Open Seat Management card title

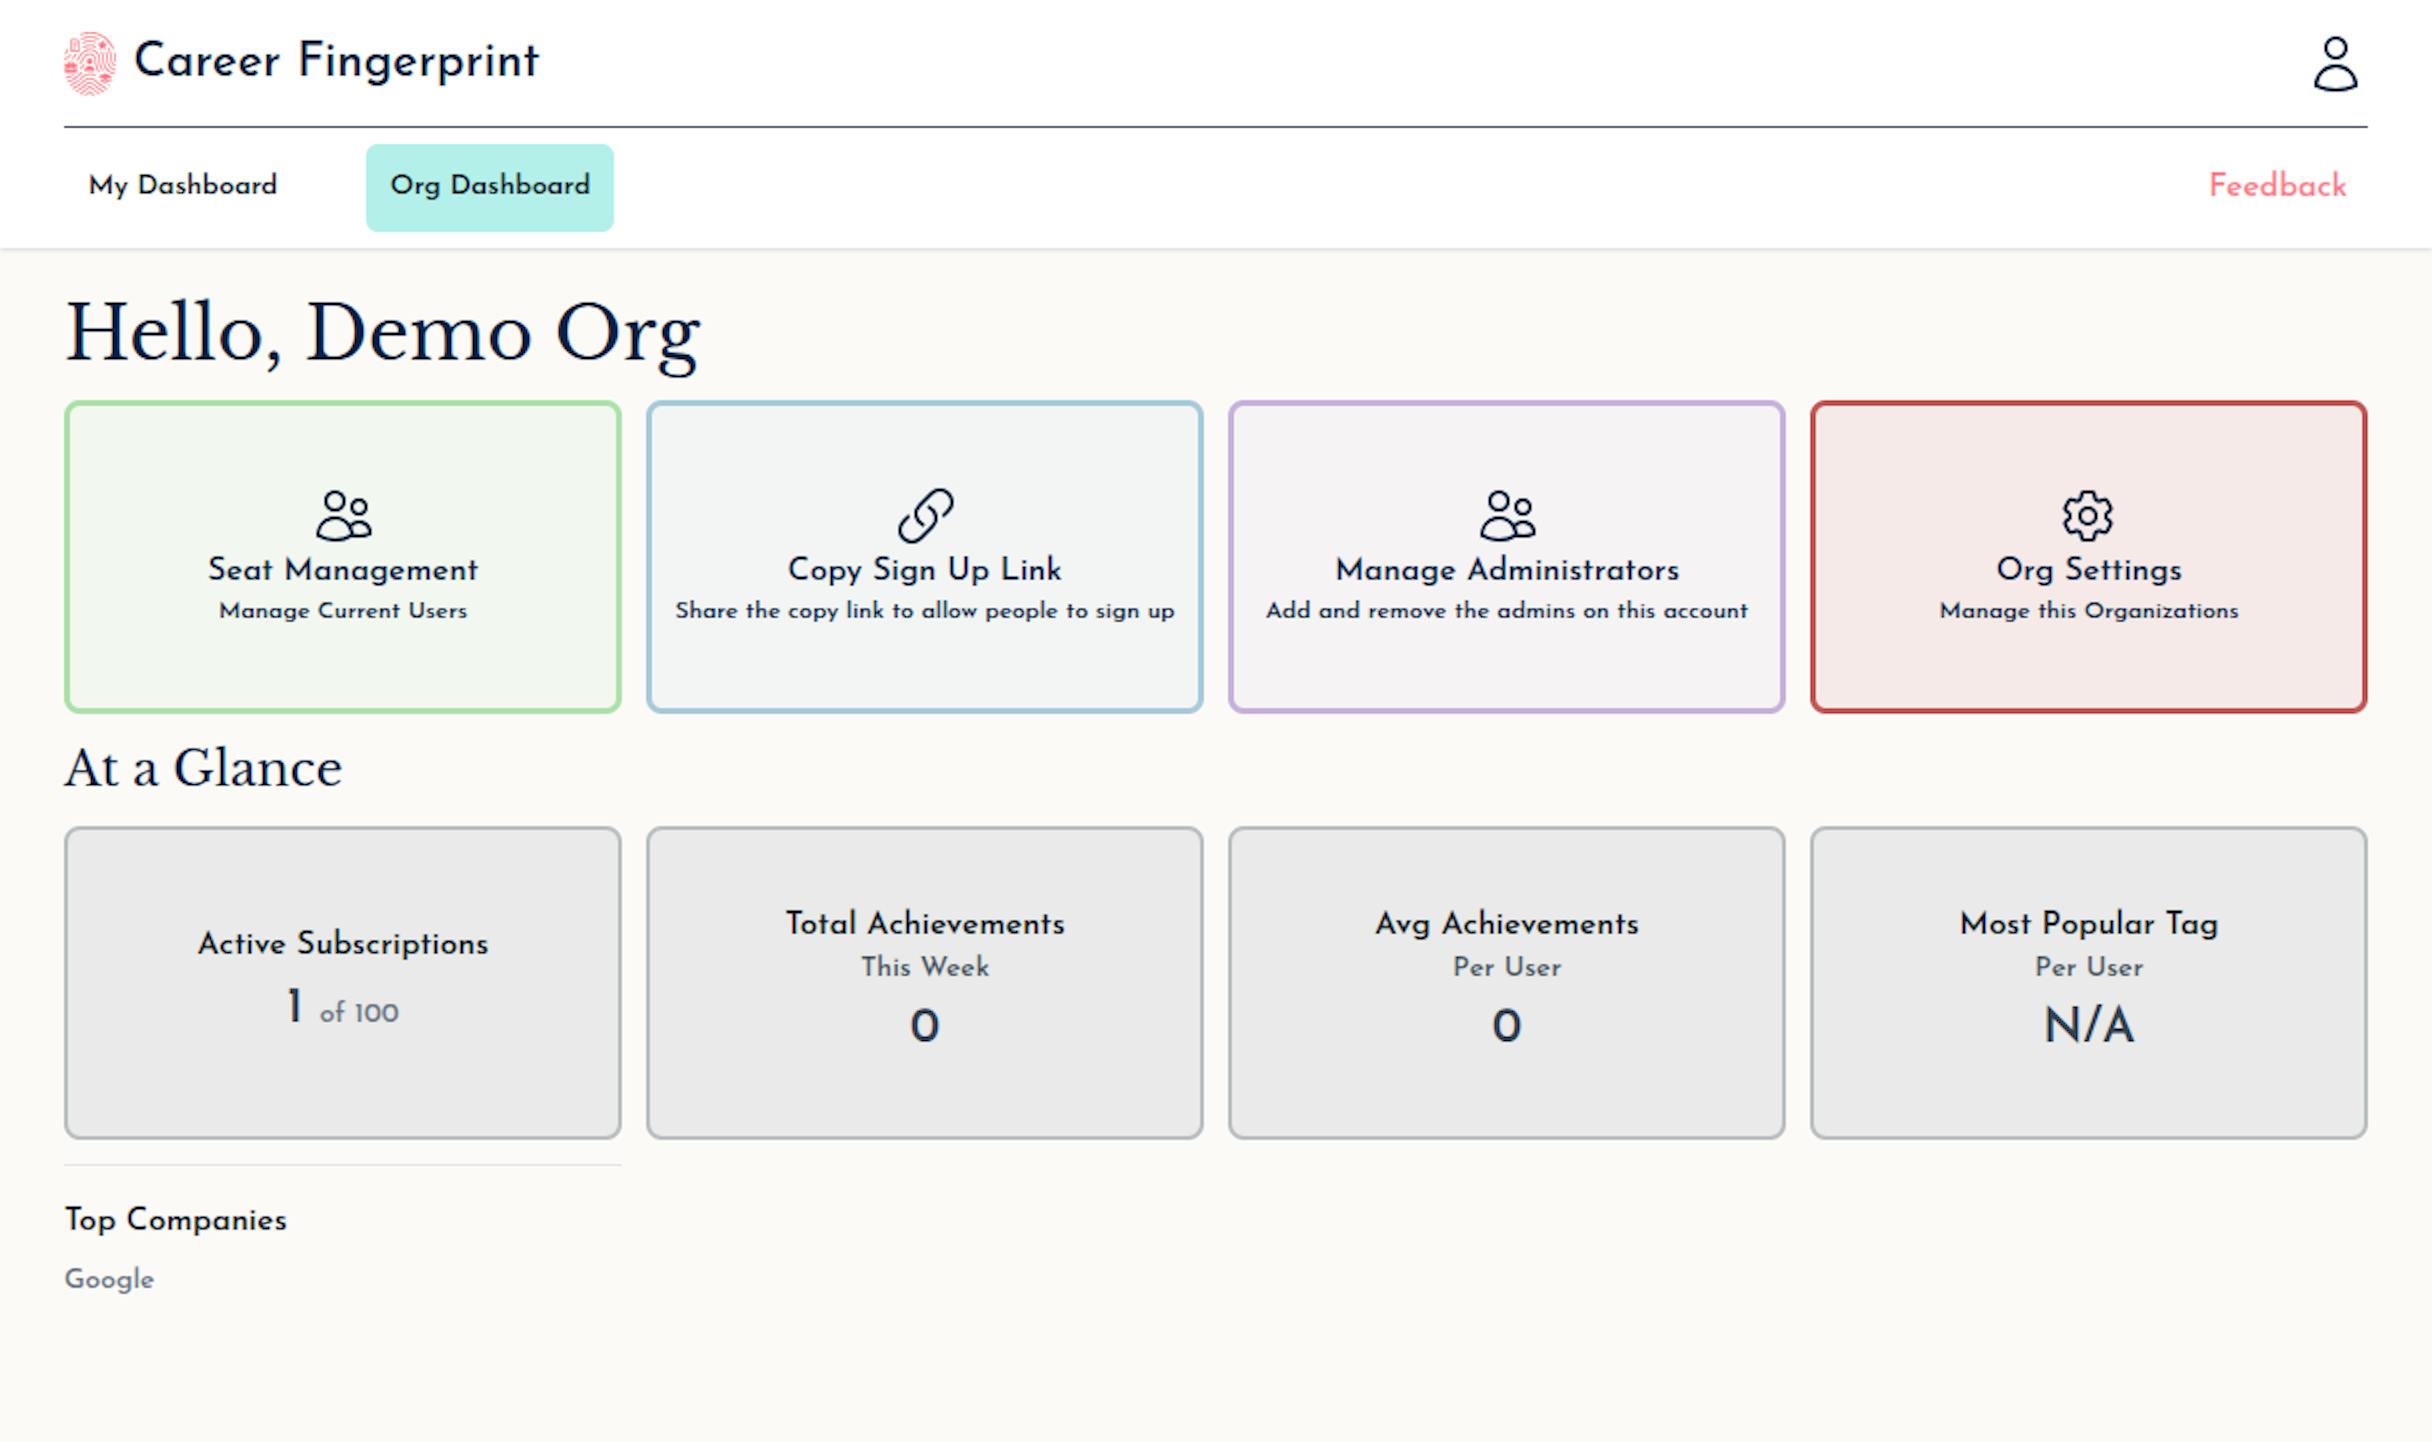tap(343, 570)
